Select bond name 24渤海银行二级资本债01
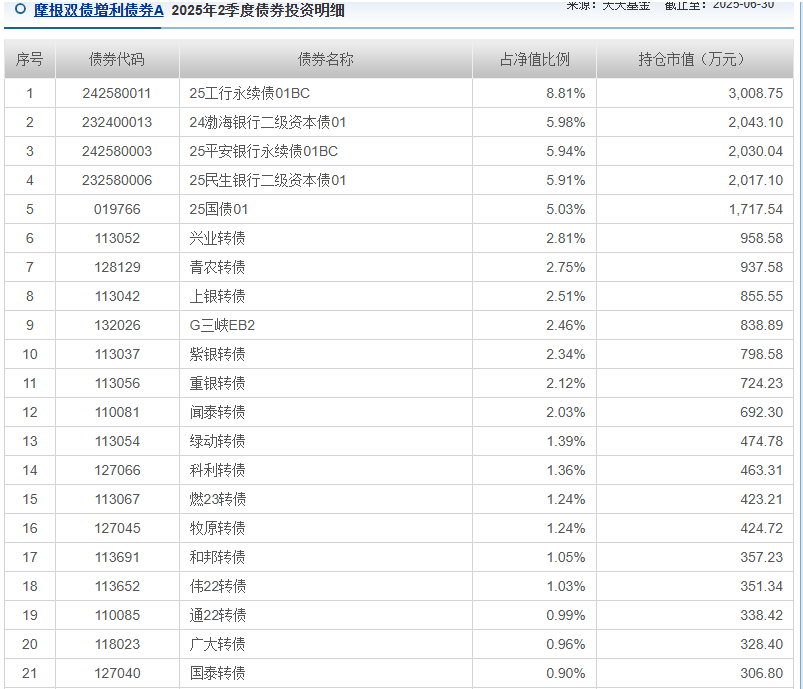803x689 pixels. [x=268, y=122]
